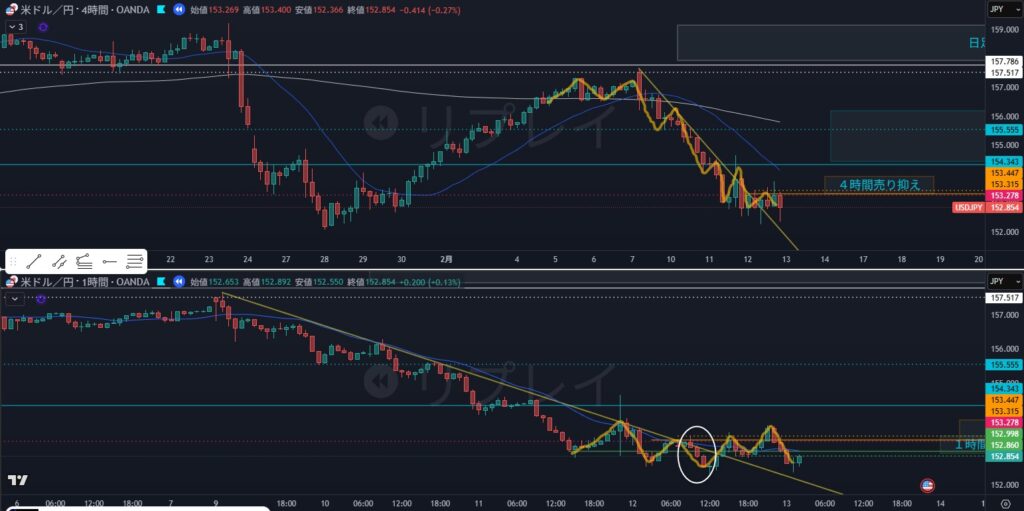Image resolution: width=1024 pixels, height=511 pixels.
Task: Click the TradingView logo
Action: 17,480
